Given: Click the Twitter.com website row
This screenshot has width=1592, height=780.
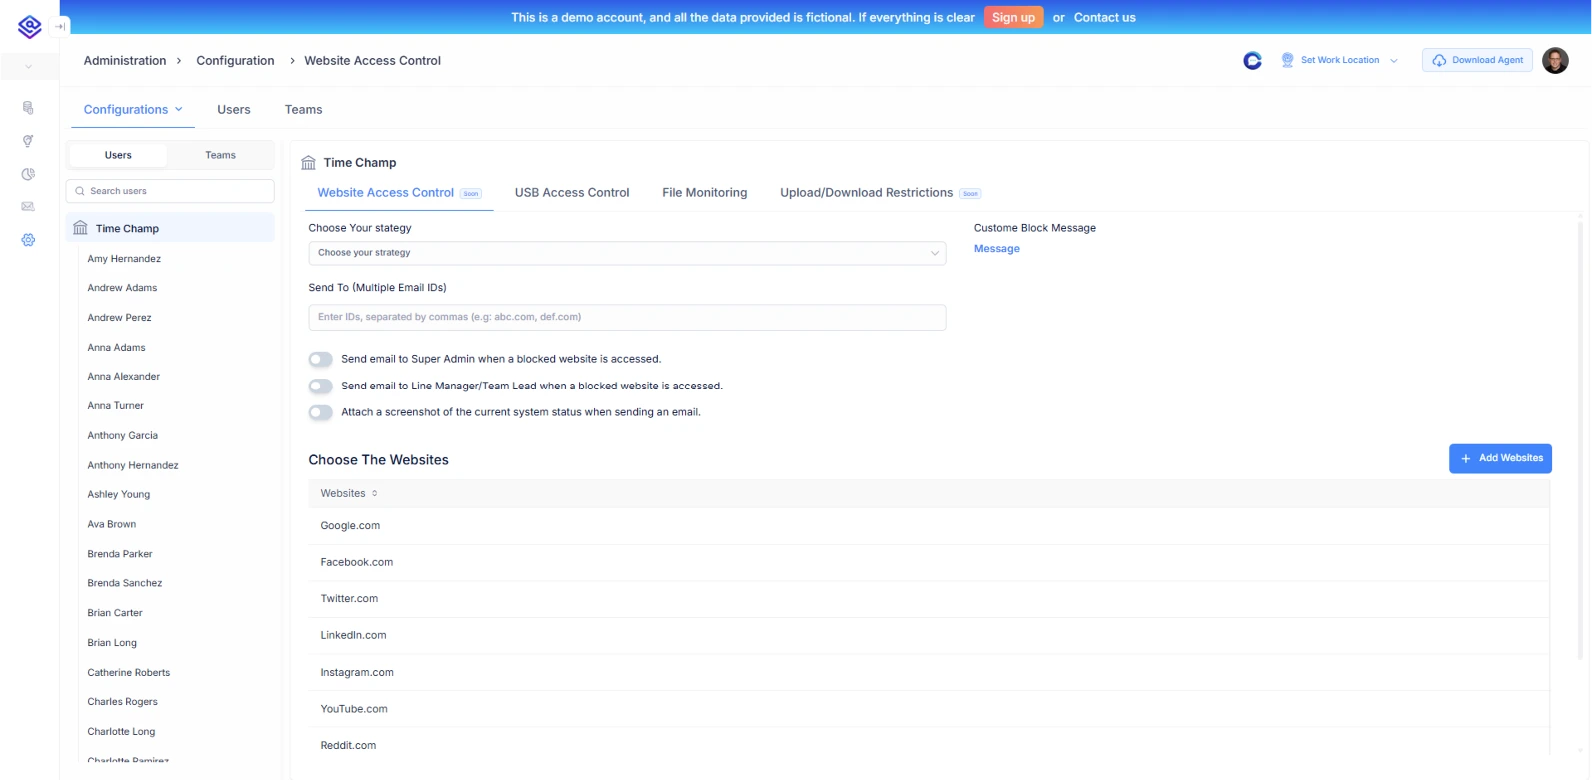Looking at the screenshot, I should pyautogui.click(x=929, y=599).
